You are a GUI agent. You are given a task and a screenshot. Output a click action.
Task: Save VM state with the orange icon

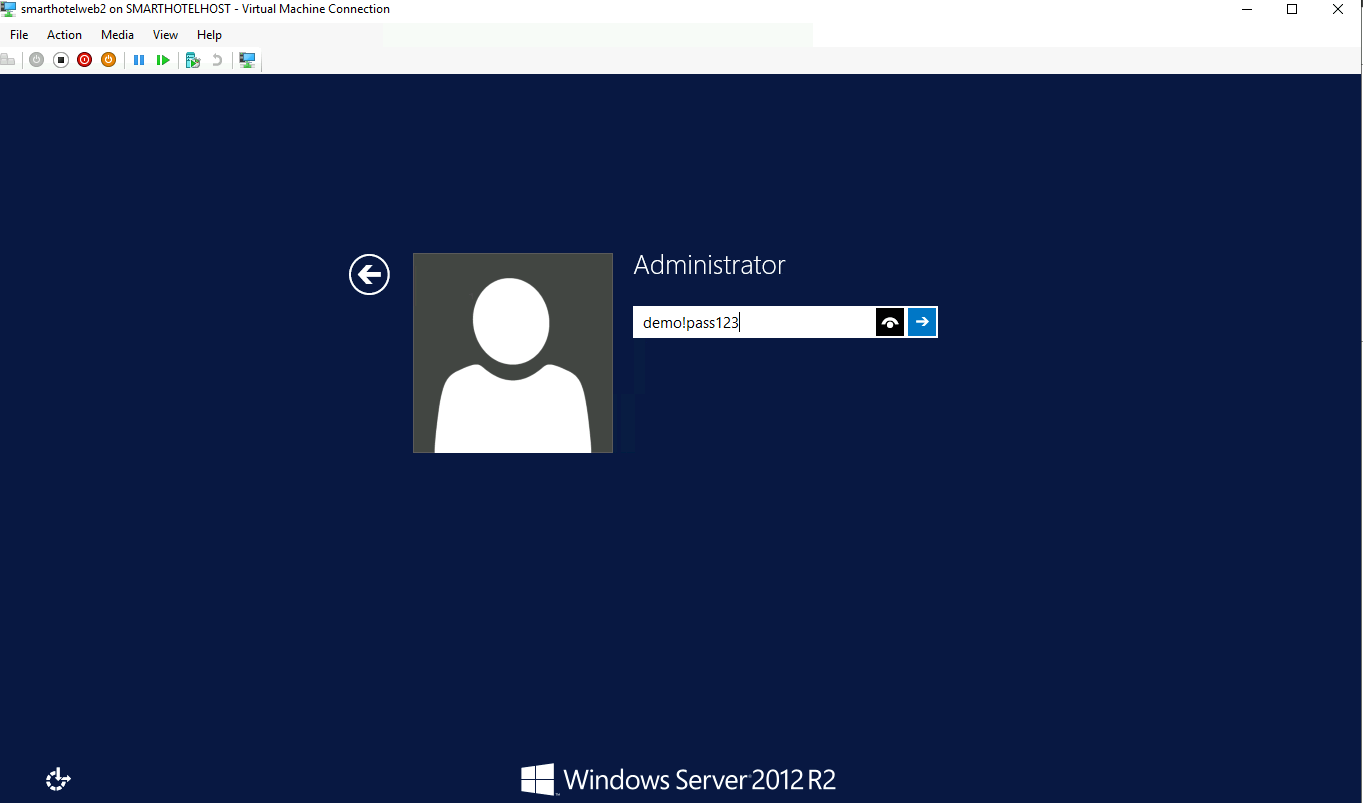point(109,60)
